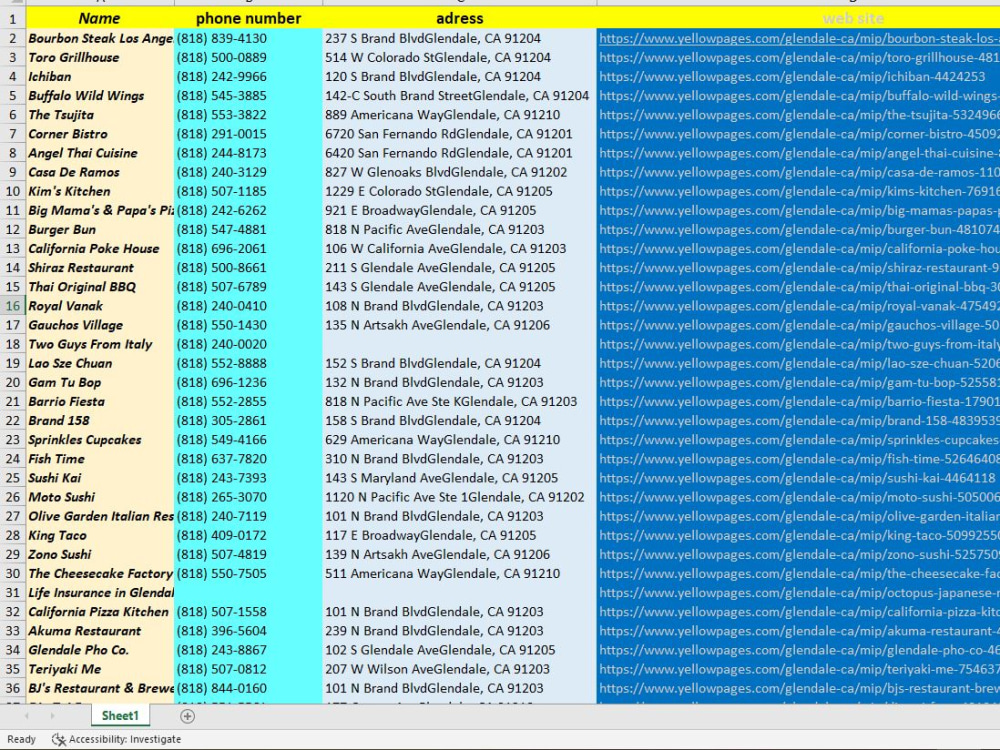This screenshot has width=1000, height=750.
Task: Select the California Poke House cell
Action: pyautogui.click(x=99, y=249)
